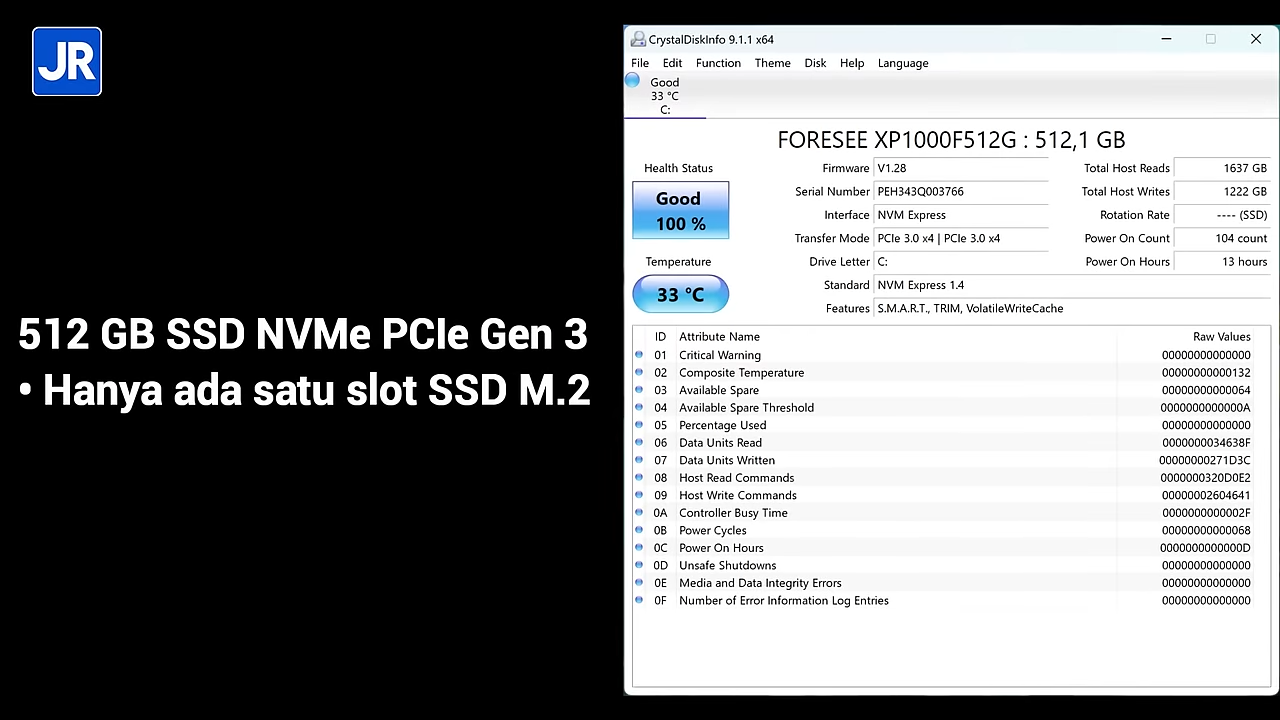
Task: Open the Language menu
Action: [903, 63]
